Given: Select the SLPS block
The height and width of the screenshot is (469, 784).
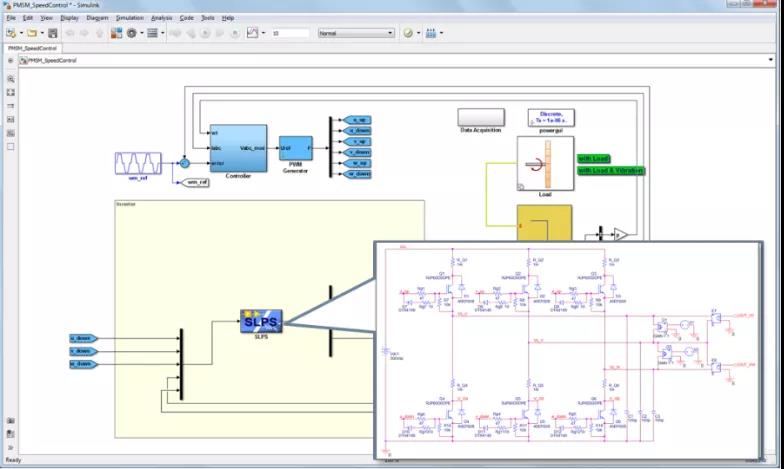Looking at the screenshot, I should [x=262, y=321].
